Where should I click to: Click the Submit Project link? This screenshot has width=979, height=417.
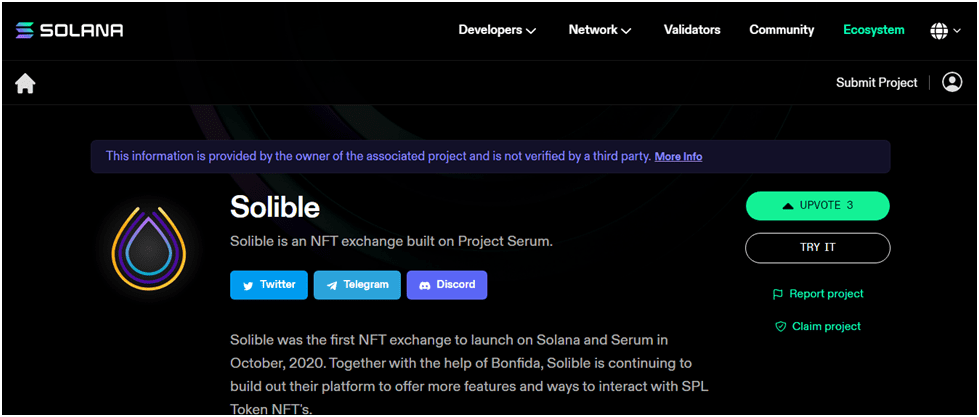pos(877,82)
